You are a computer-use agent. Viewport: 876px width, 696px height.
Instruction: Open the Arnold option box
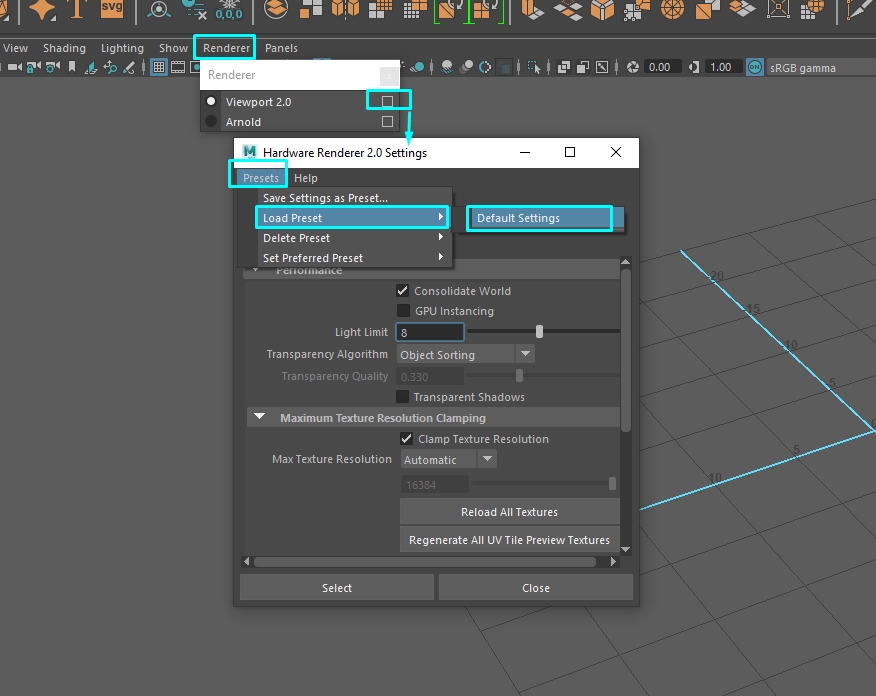click(387, 121)
